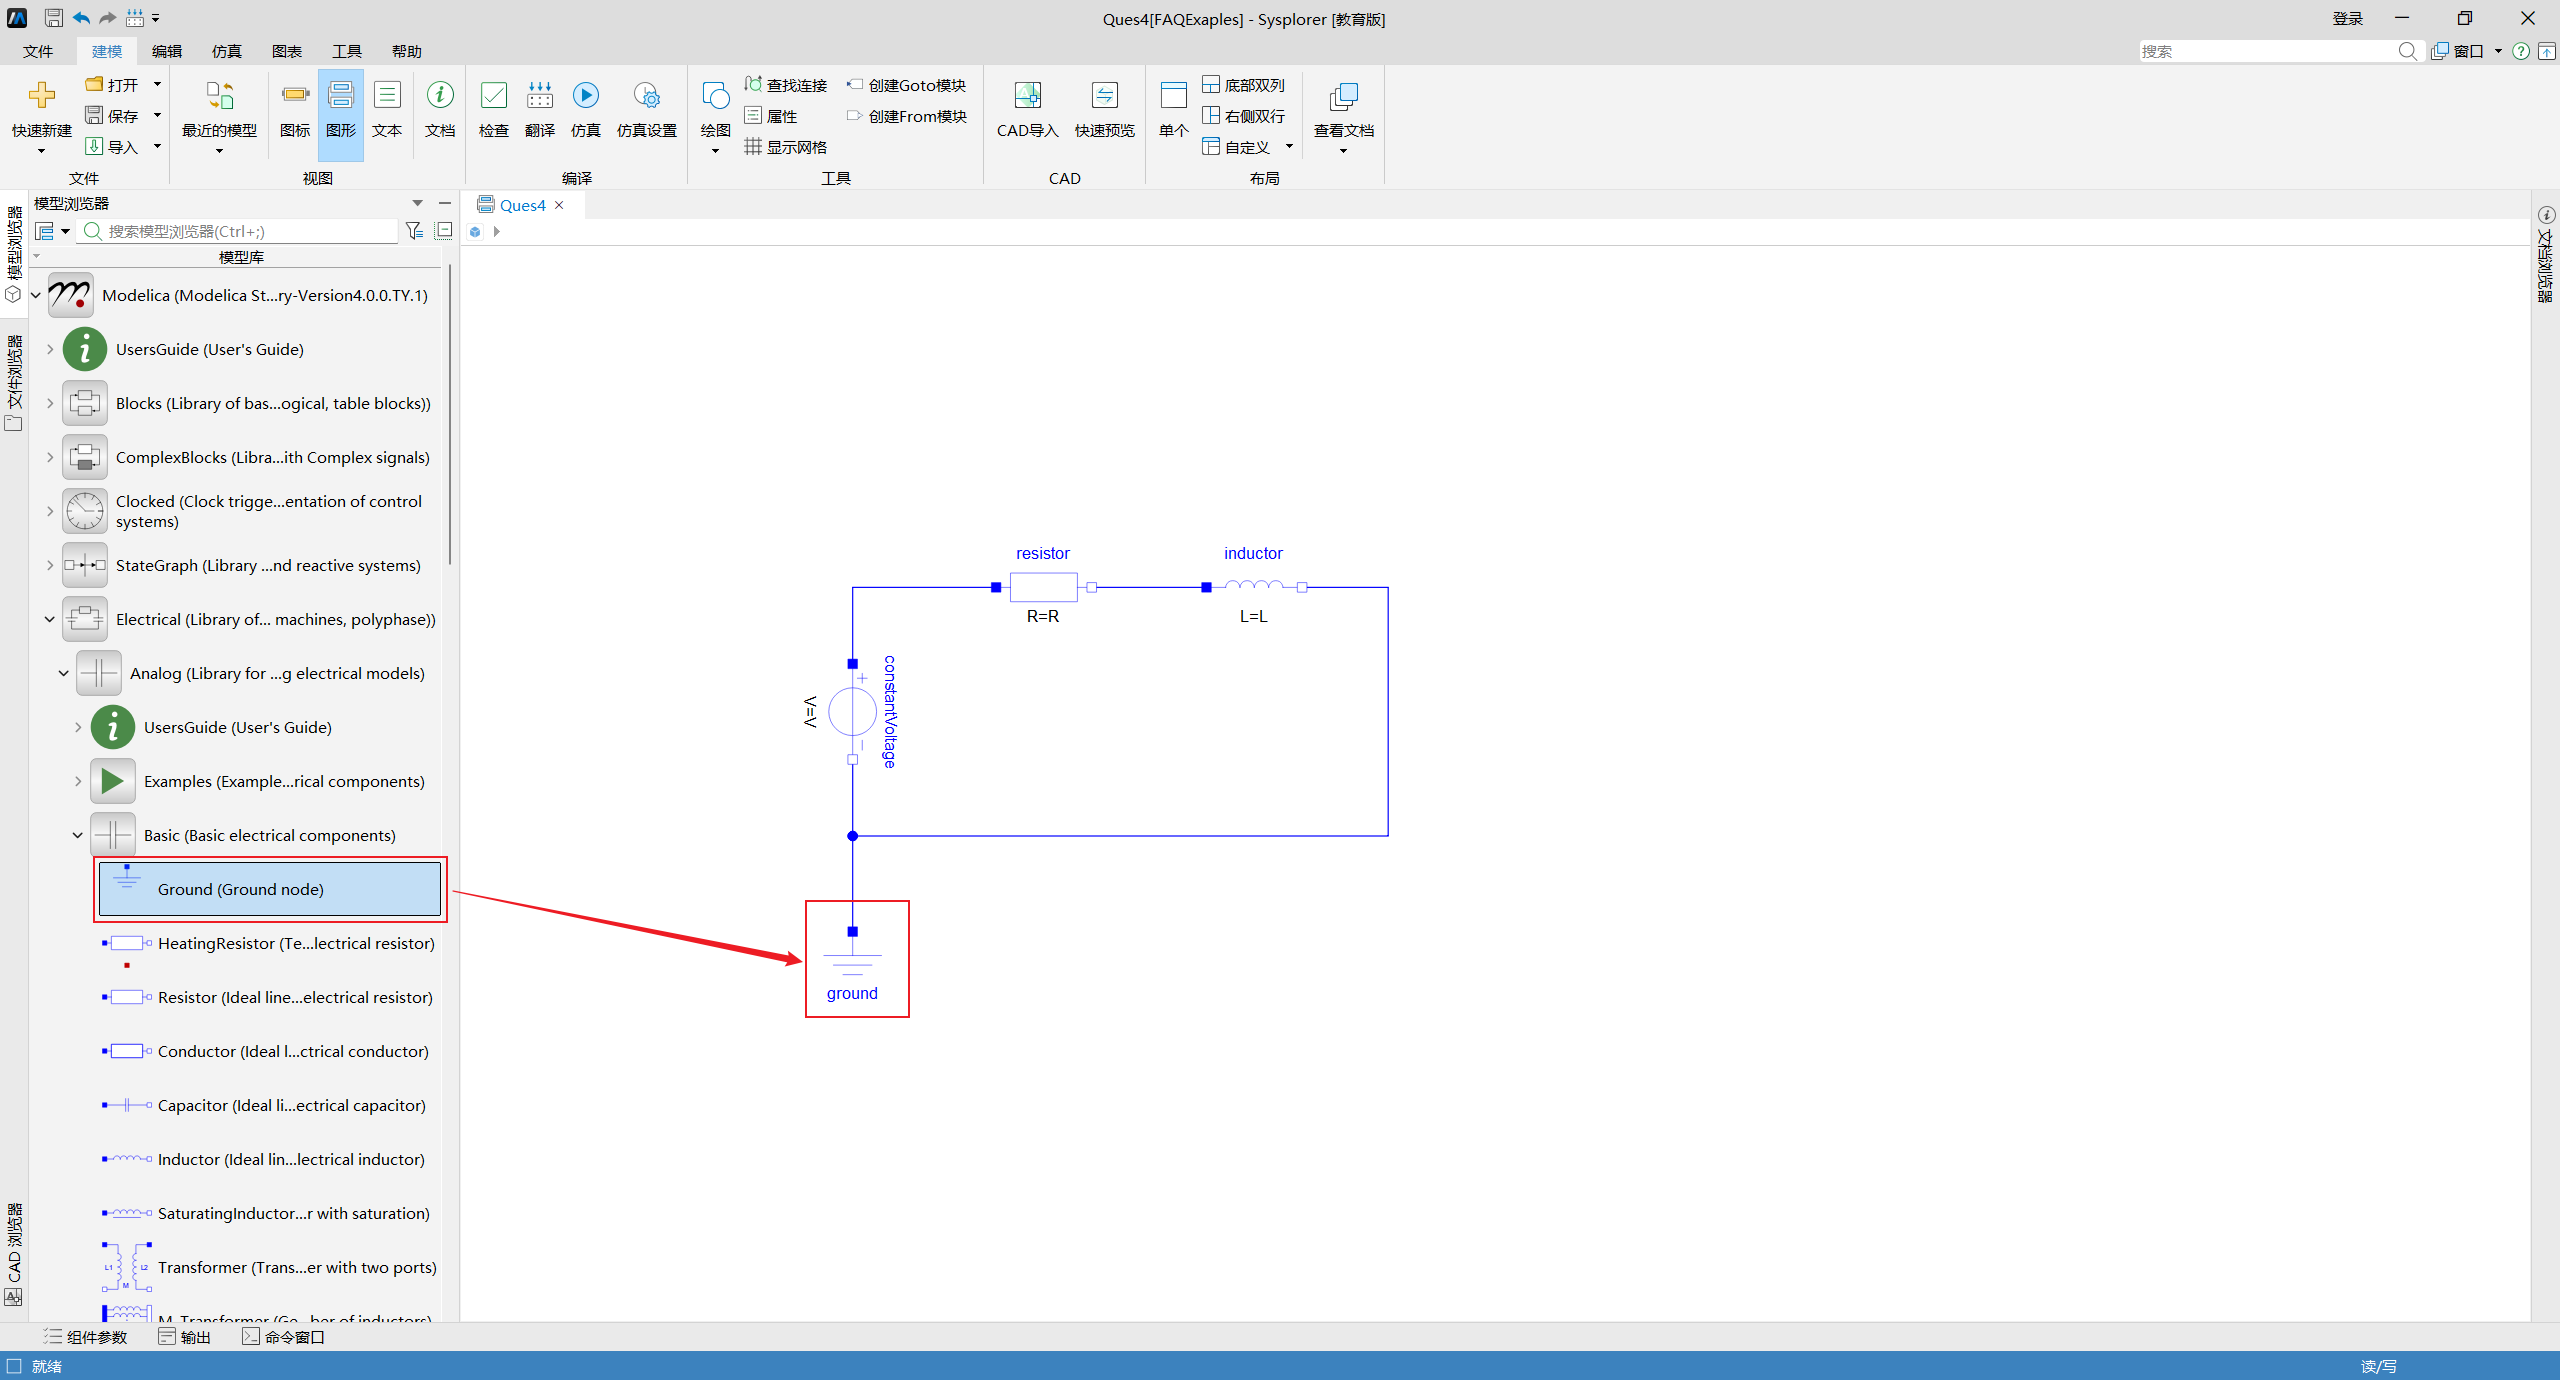Collapse the Electrical library node
Viewport: 2560px width, 1380px height.
50,619
